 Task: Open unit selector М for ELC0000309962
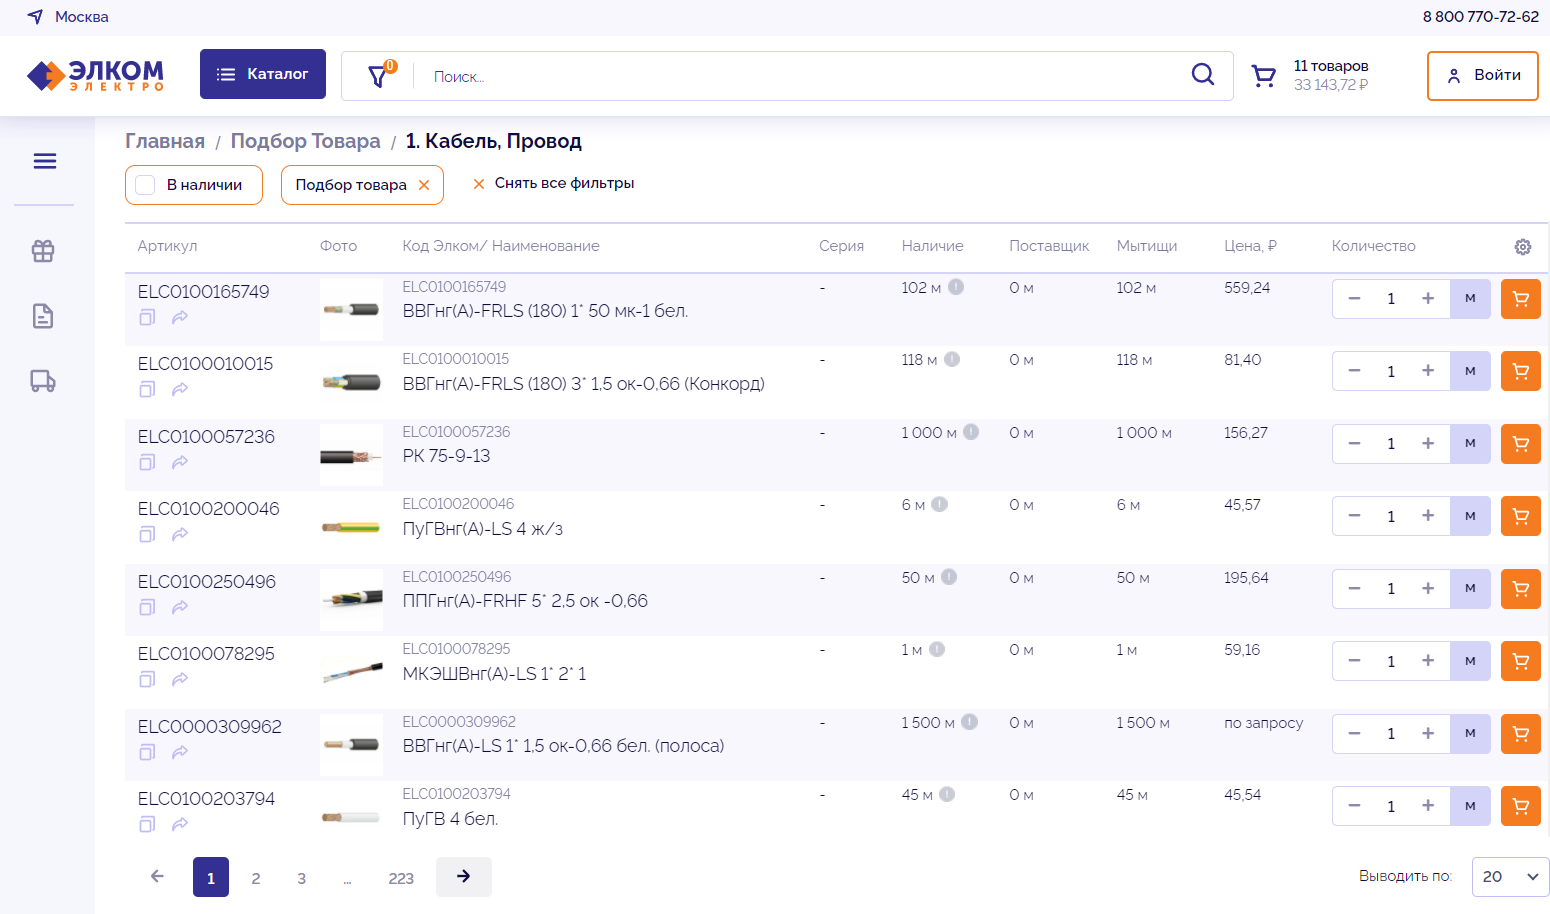point(1470,734)
